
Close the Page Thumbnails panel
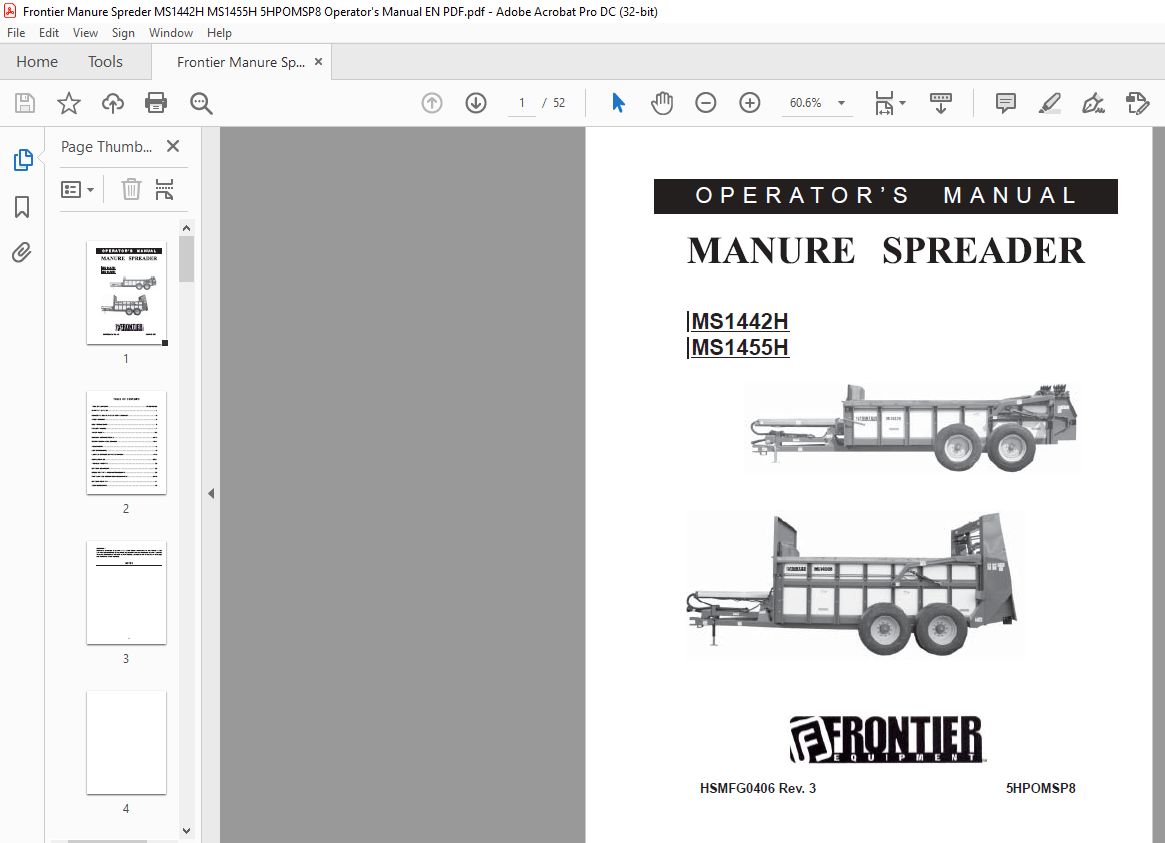(173, 146)
